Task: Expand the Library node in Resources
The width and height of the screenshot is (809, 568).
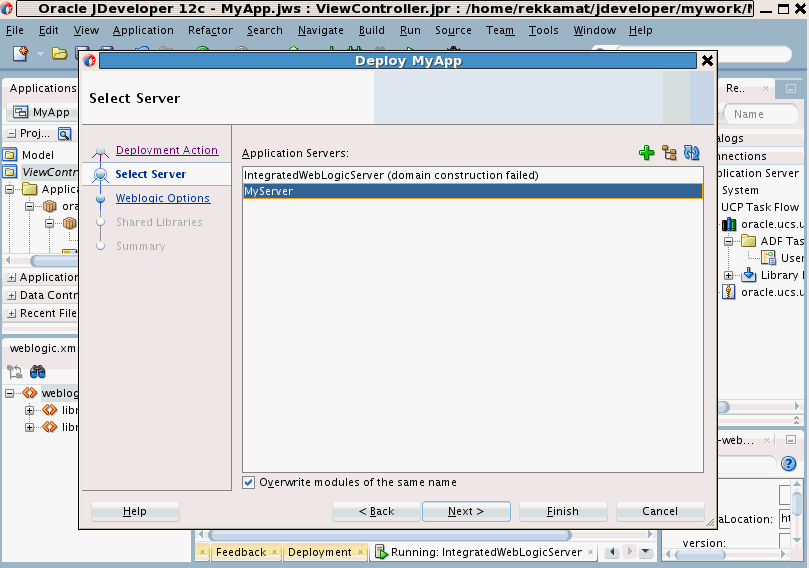Action: (x=729, y=275)
